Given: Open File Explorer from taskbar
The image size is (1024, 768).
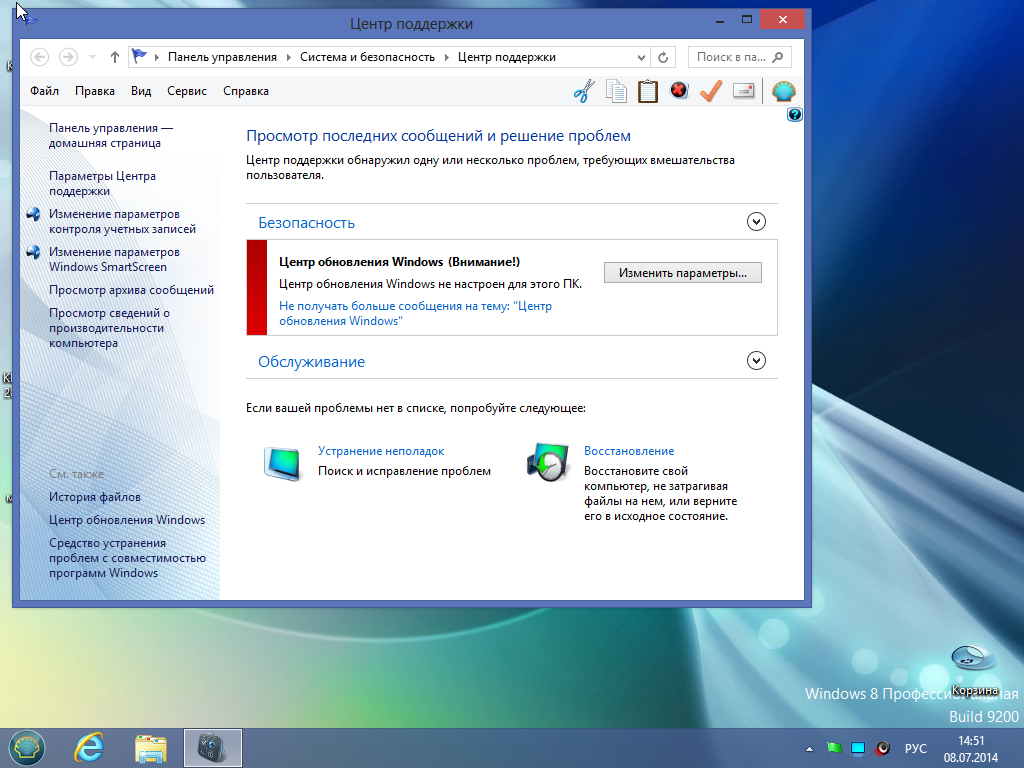Looking at the screenshot, I should tap(151, 748).
